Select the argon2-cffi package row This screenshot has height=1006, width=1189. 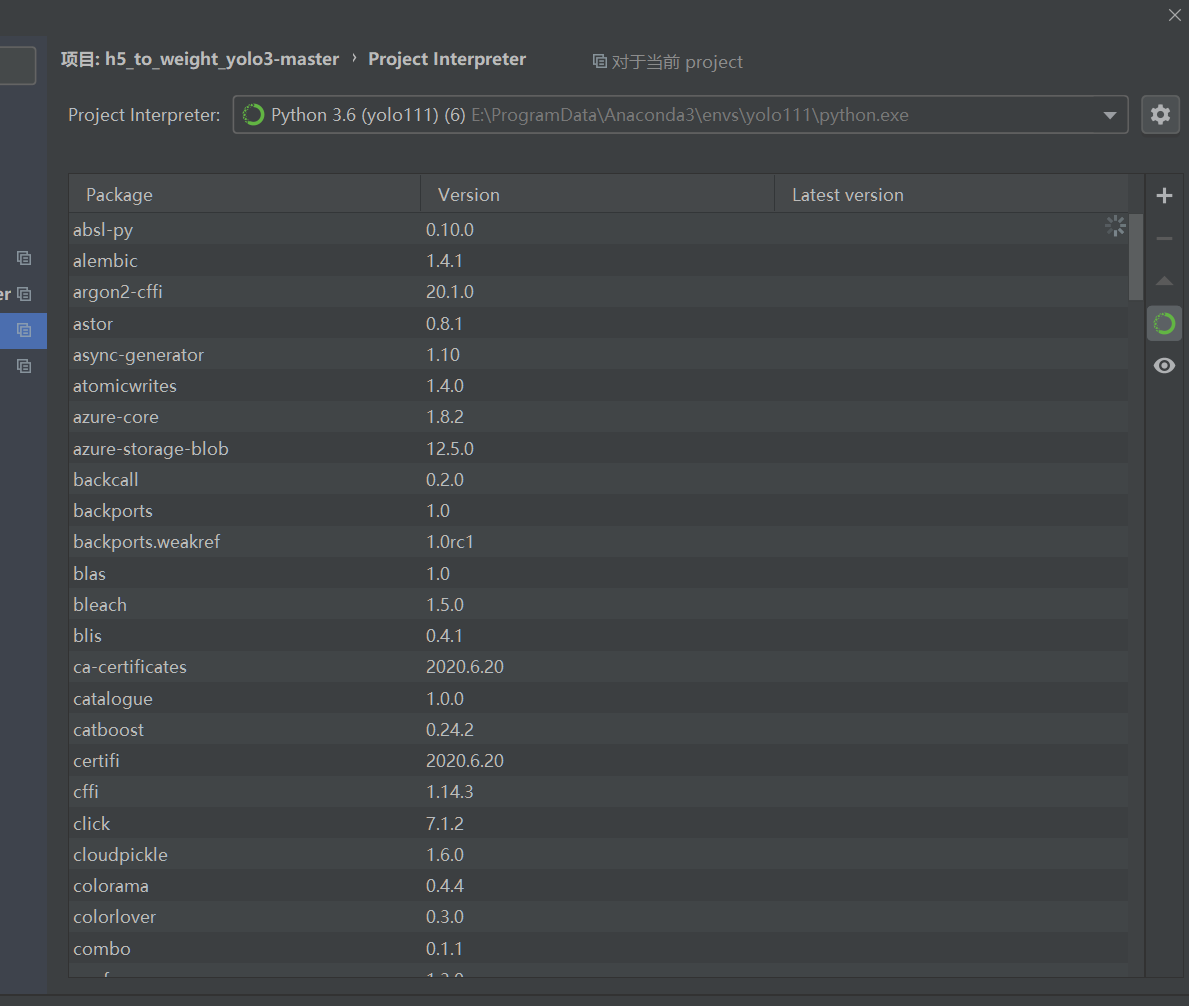598,292
